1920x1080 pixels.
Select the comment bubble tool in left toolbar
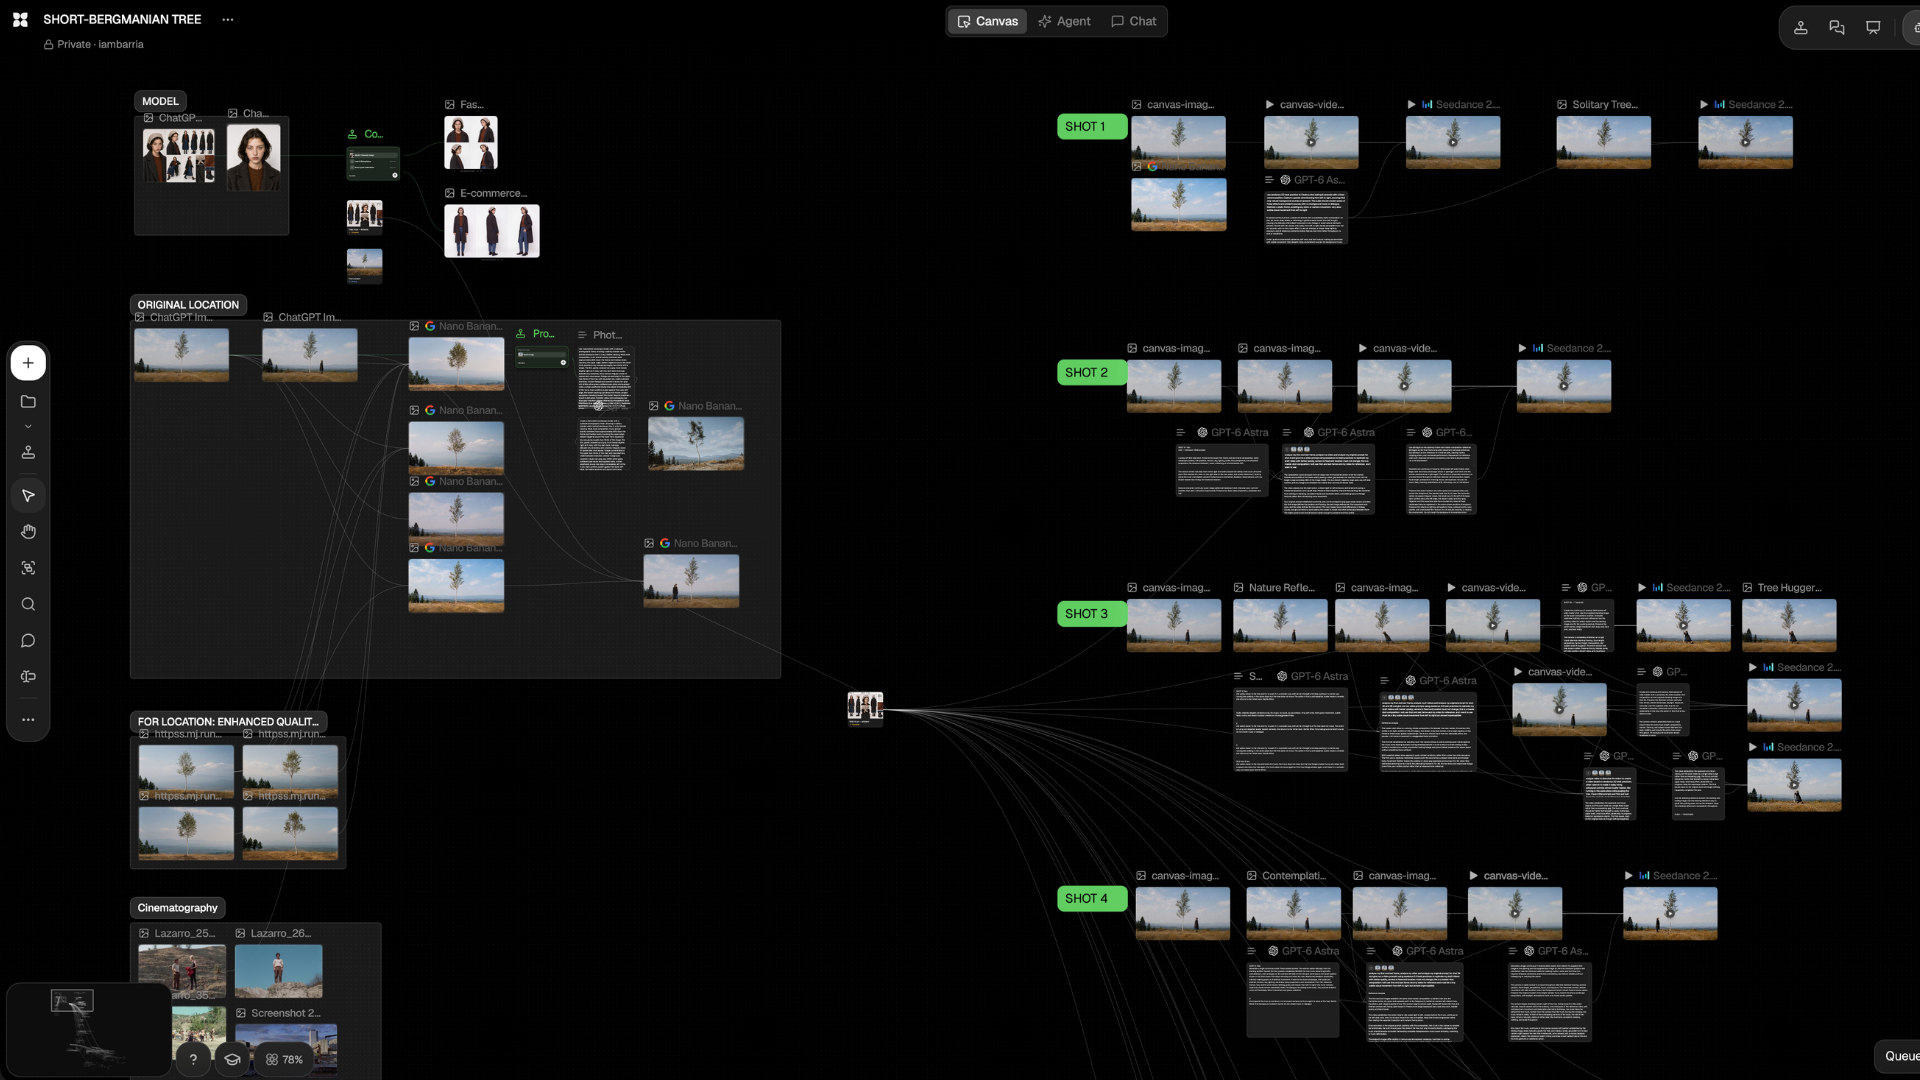coord(28,641)
